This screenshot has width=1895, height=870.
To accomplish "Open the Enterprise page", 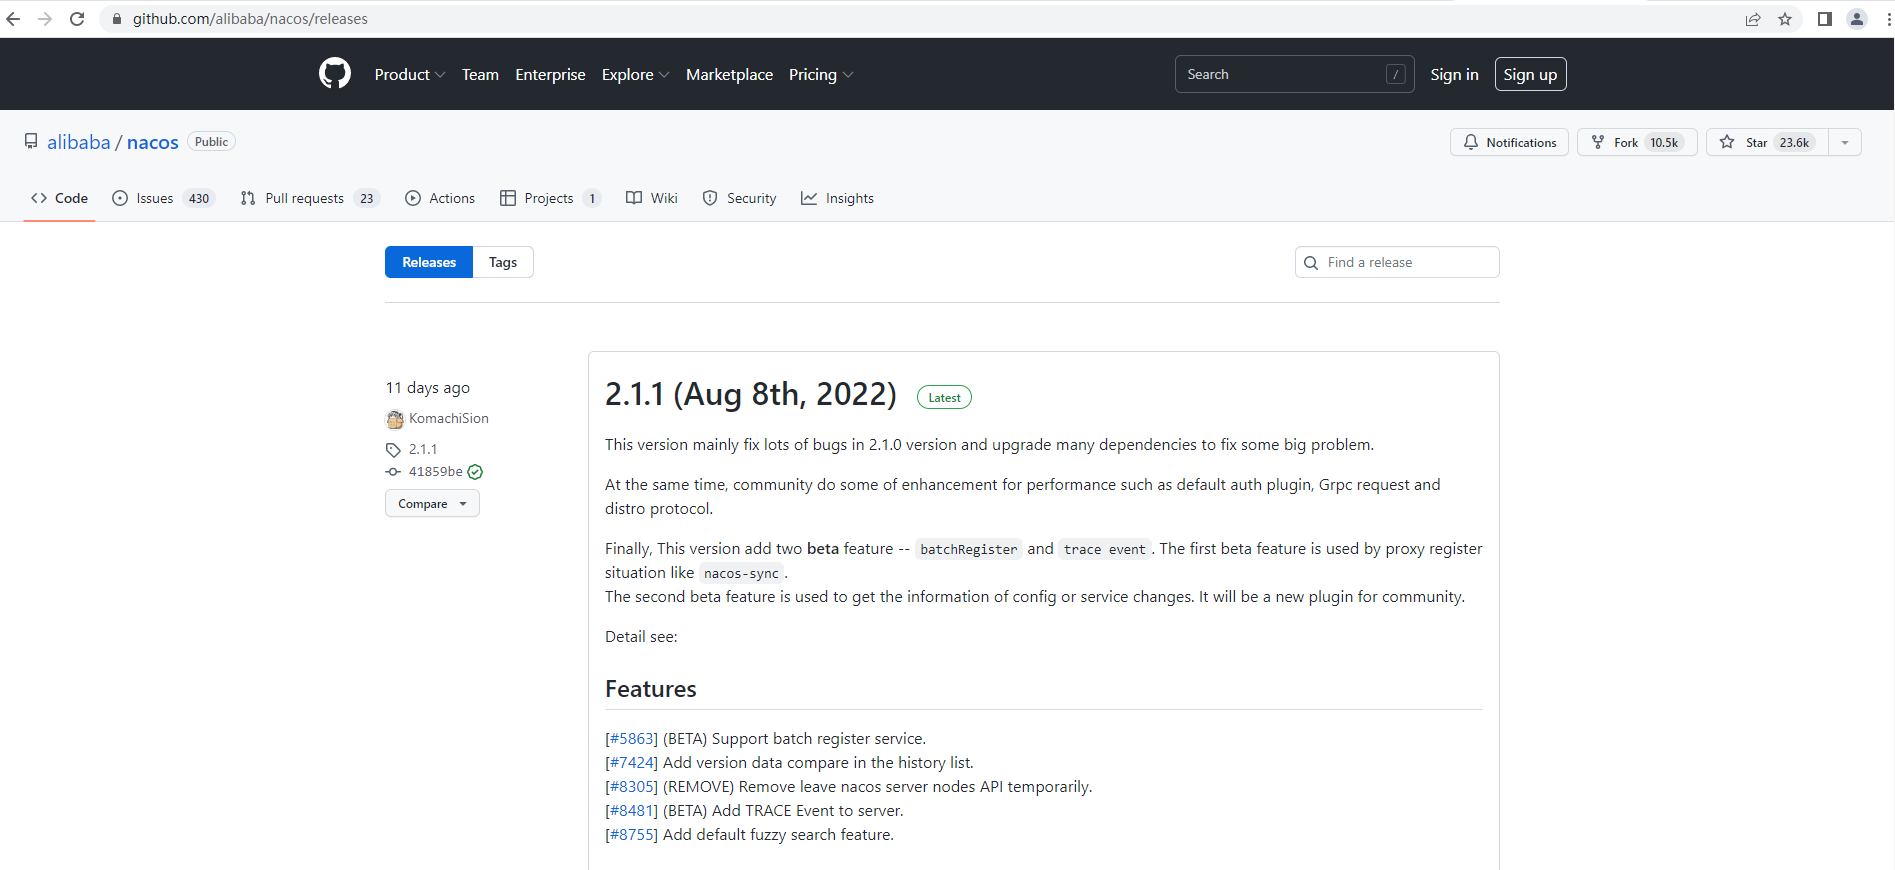I will [550, 75].
